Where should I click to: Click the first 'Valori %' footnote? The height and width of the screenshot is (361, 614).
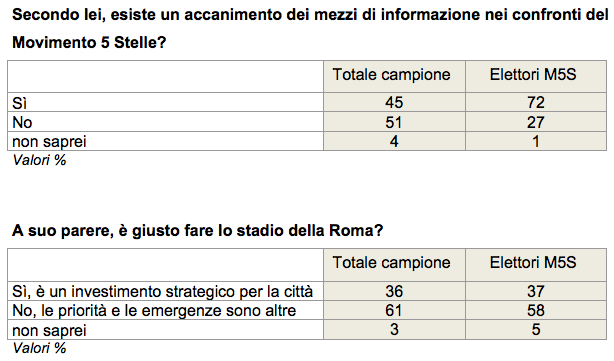[x=39, y=160]
